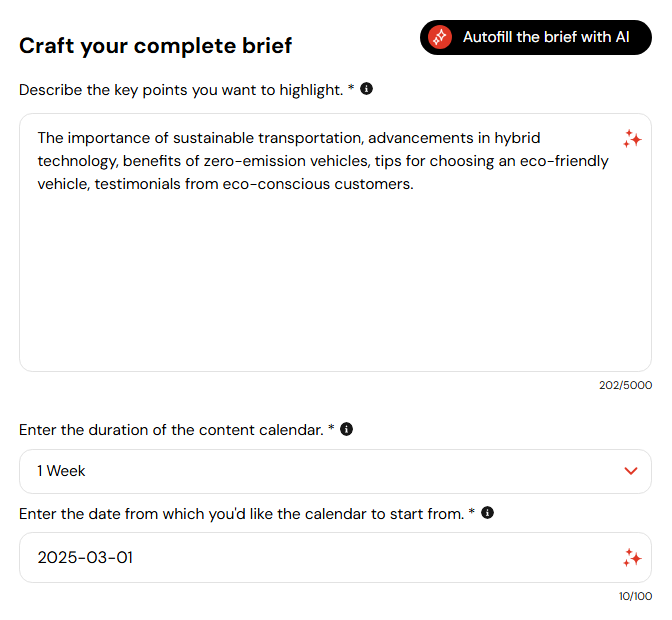672x620 pixels.
Task: Open info icon next to calendar start date
Action: [x=487, y=512]
